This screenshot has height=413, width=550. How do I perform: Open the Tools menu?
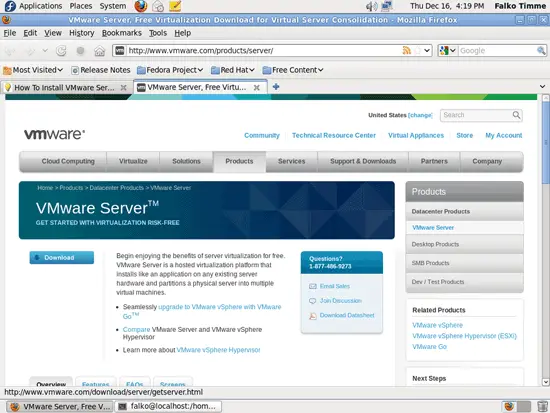pos(158,33)
